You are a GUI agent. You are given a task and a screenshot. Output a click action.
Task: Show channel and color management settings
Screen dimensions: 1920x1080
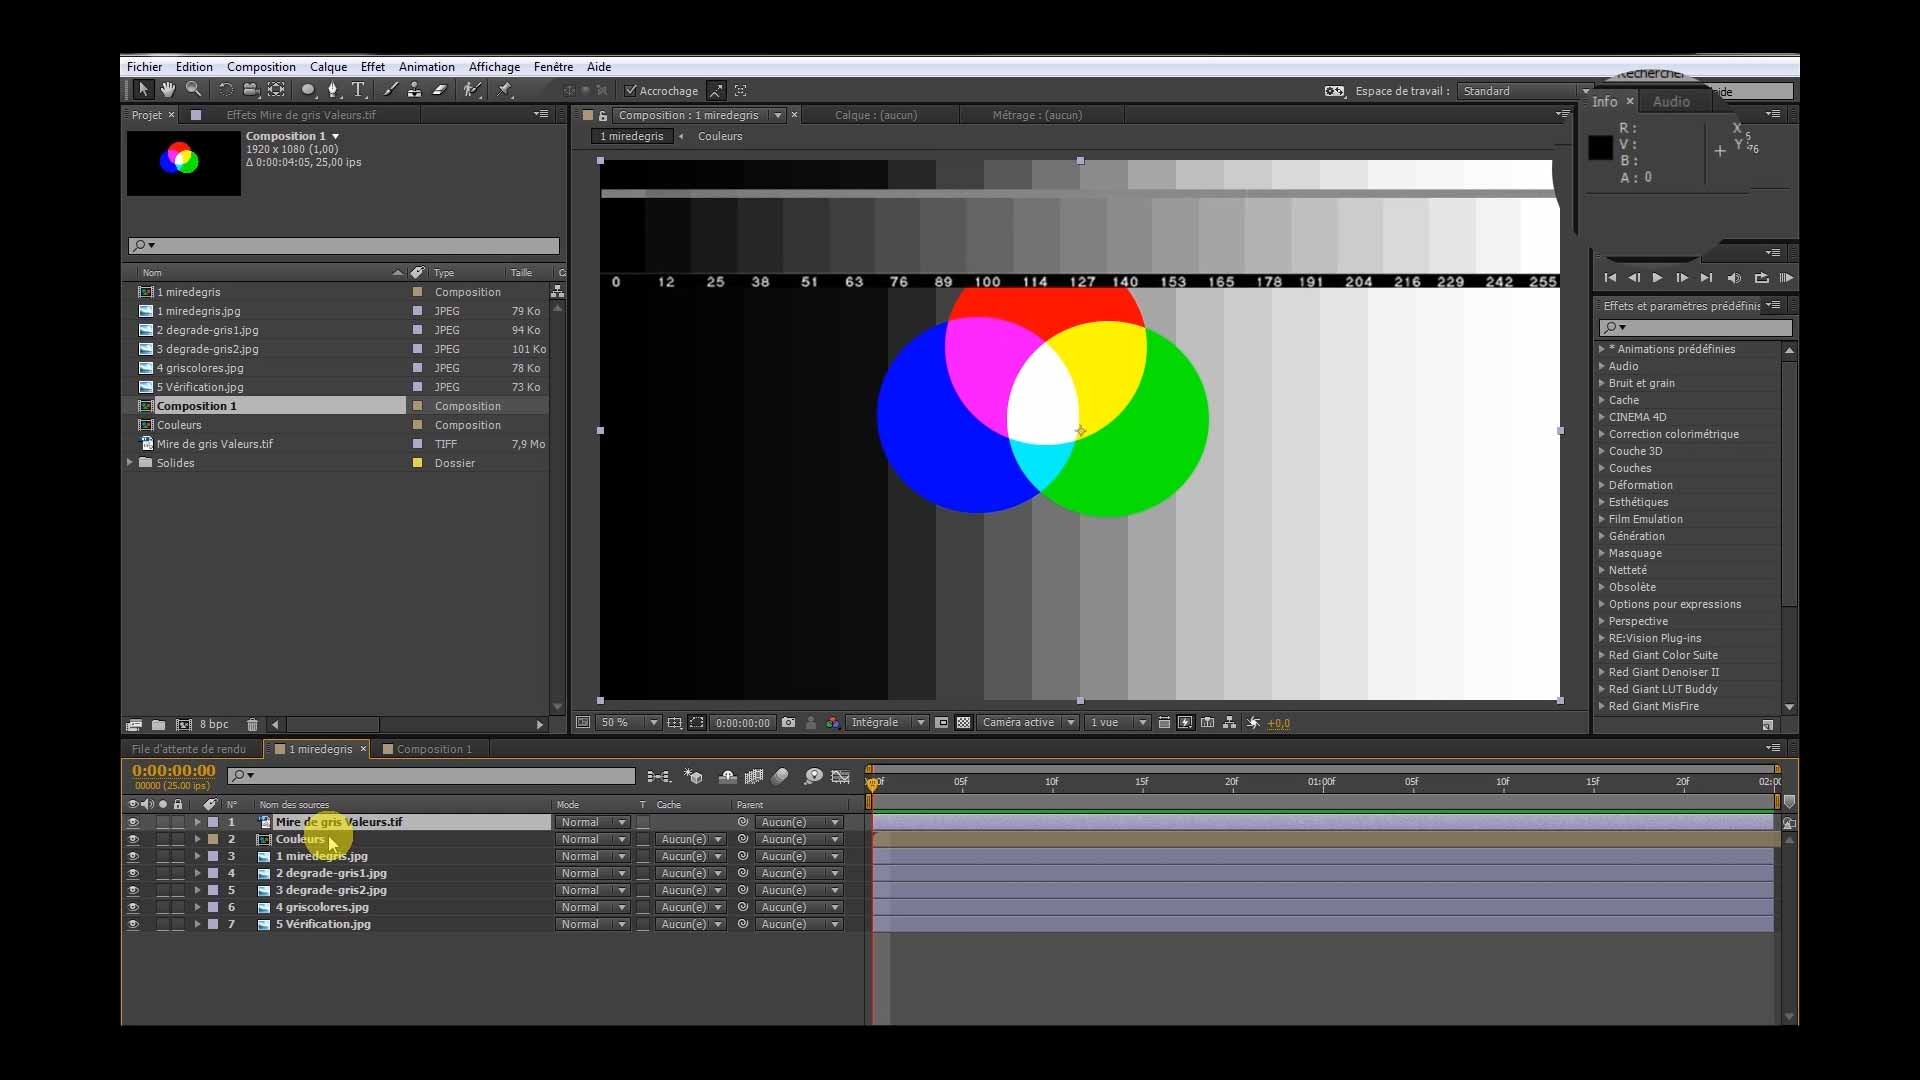tap(832, 723)
